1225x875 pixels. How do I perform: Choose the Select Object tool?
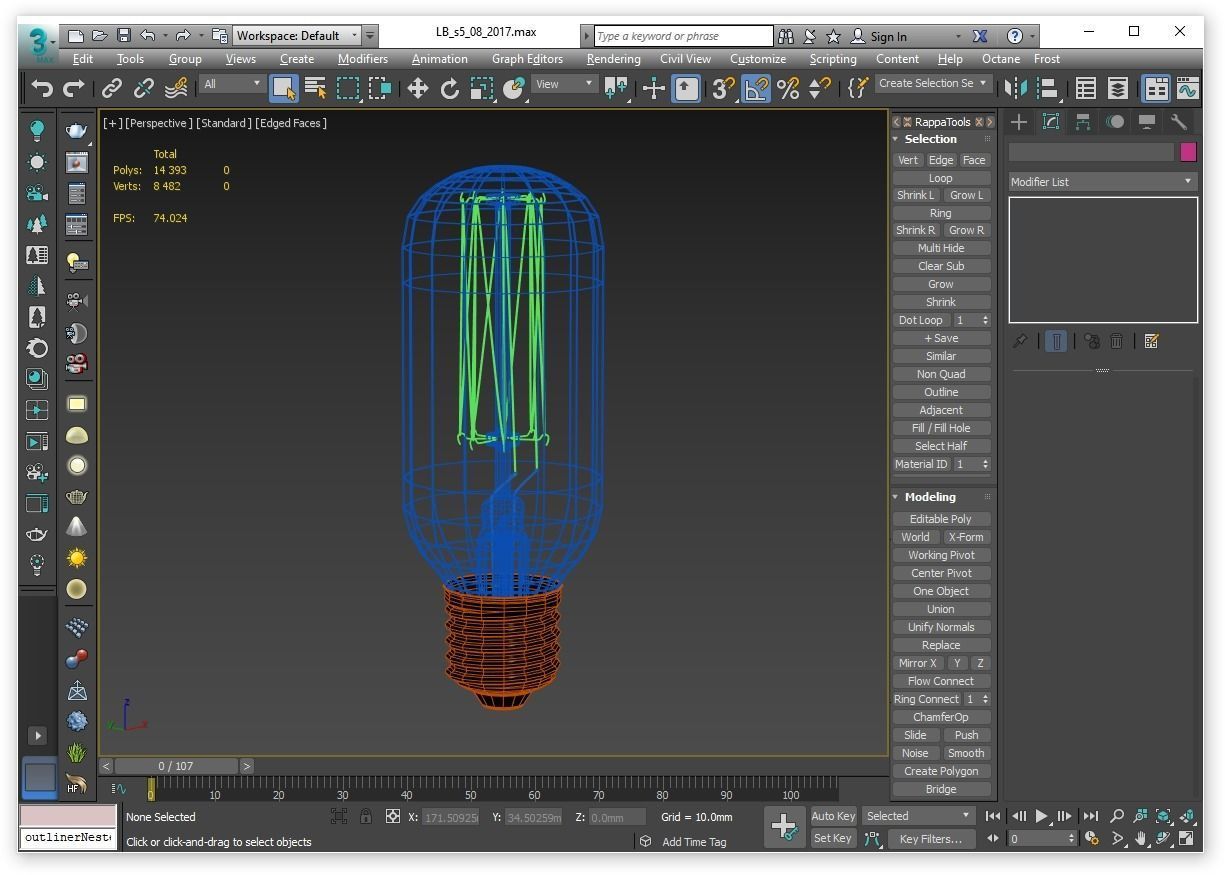pyautogui.click(x=283, y=88)
